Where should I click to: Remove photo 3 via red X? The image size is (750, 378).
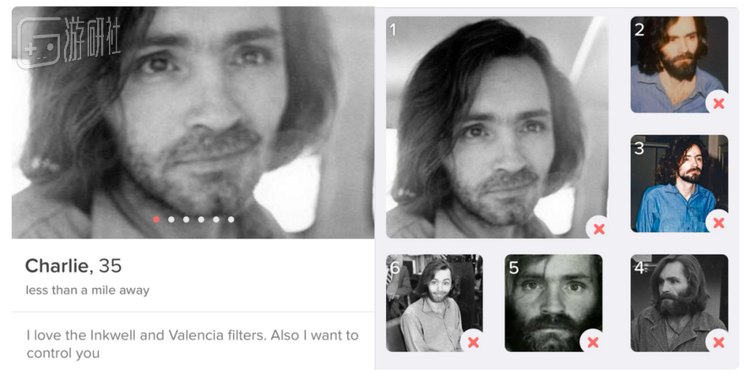pyautogui.click(x=718, y=222)
